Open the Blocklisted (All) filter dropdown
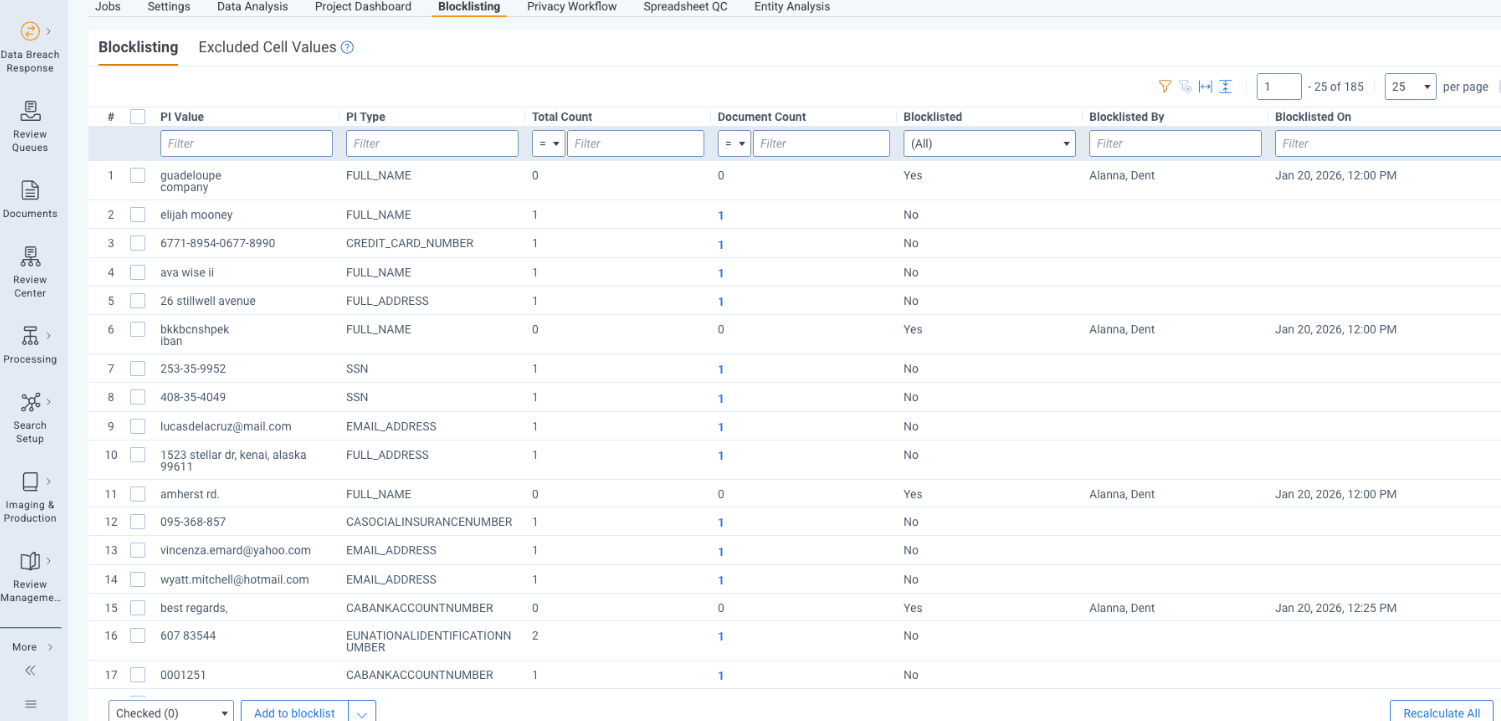 pyautogui.click(x=989, y=143)
